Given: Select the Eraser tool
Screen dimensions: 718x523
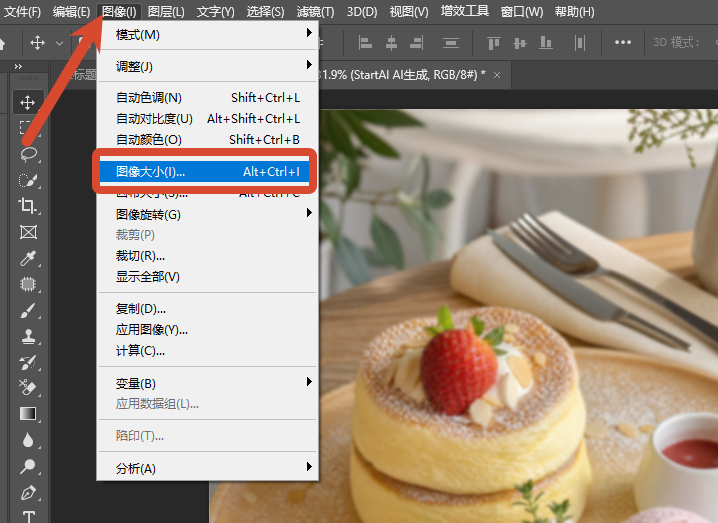Looking at the screenshot, I should pos(27,387).
